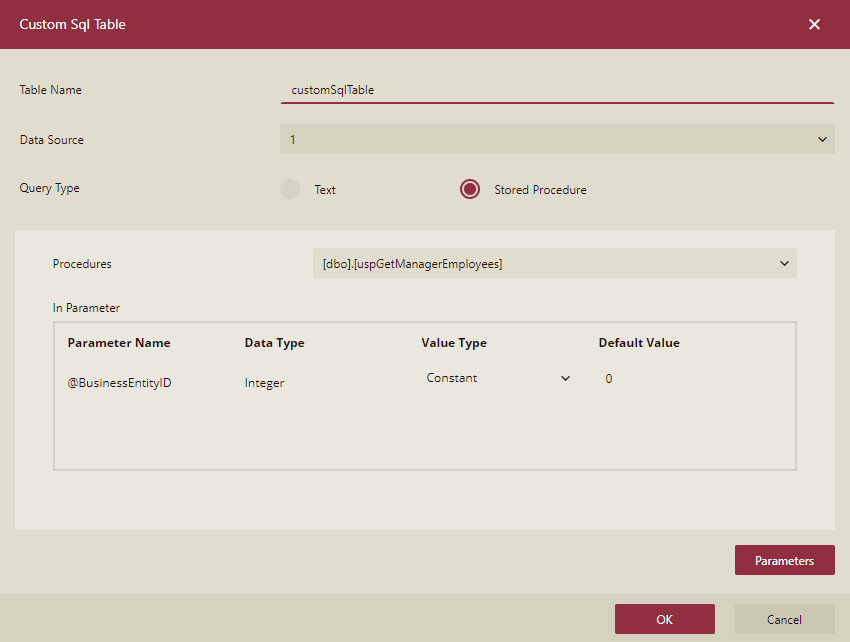Image resolution: width=850 pixels, height=642 pixels.
Task: Click the In Parameter section label
Action: coord(86,308)
